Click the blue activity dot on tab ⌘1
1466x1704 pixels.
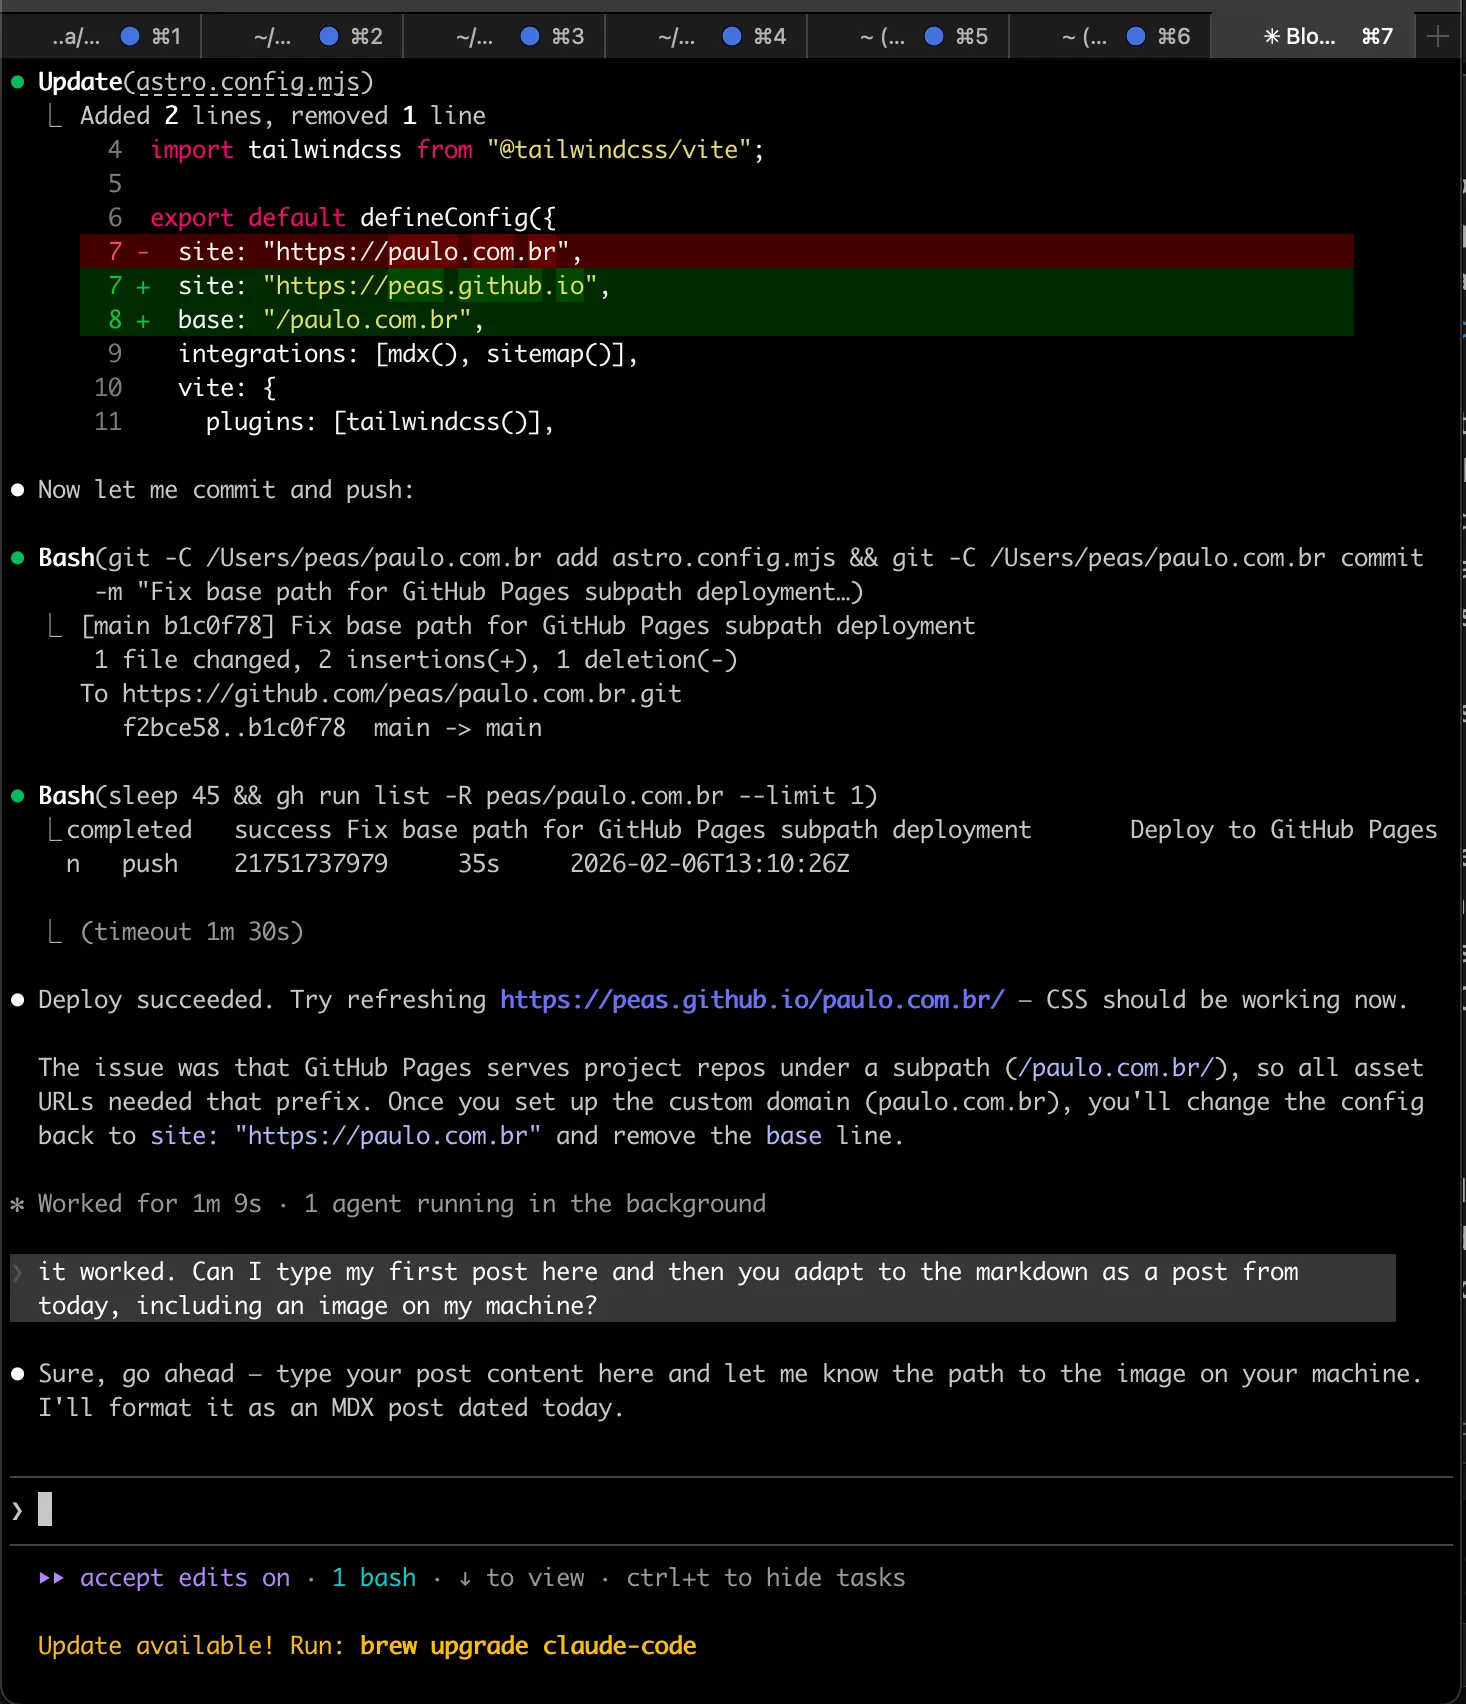(130, 37)
